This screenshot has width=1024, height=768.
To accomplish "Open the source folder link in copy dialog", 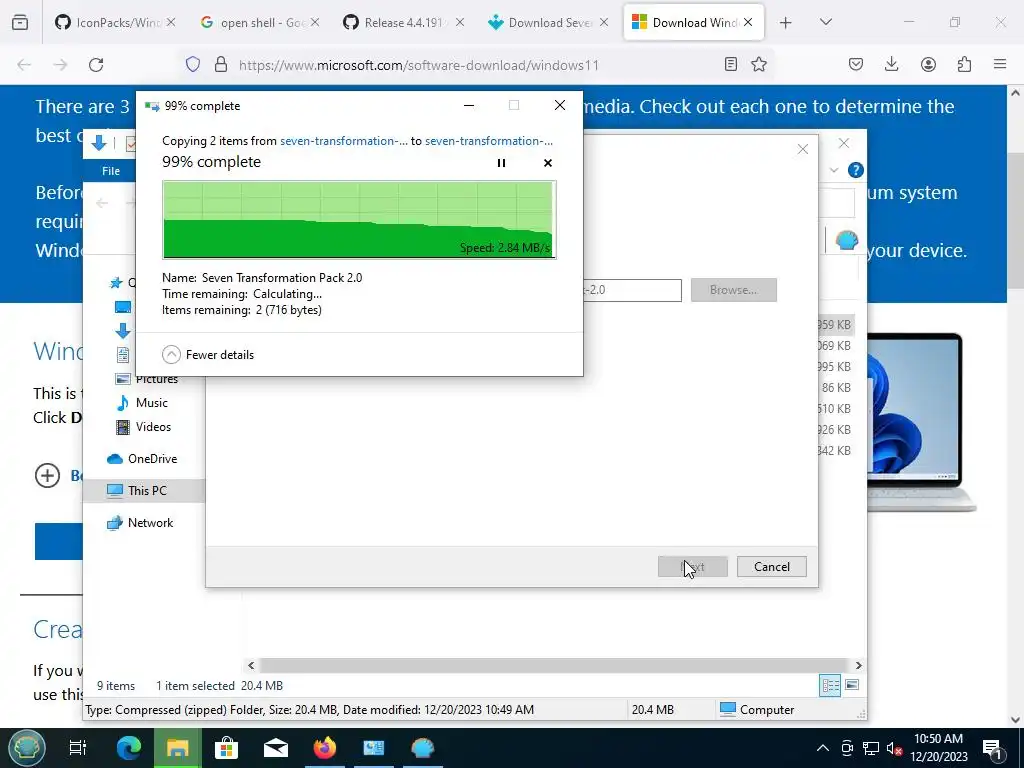I will [344, 140].
